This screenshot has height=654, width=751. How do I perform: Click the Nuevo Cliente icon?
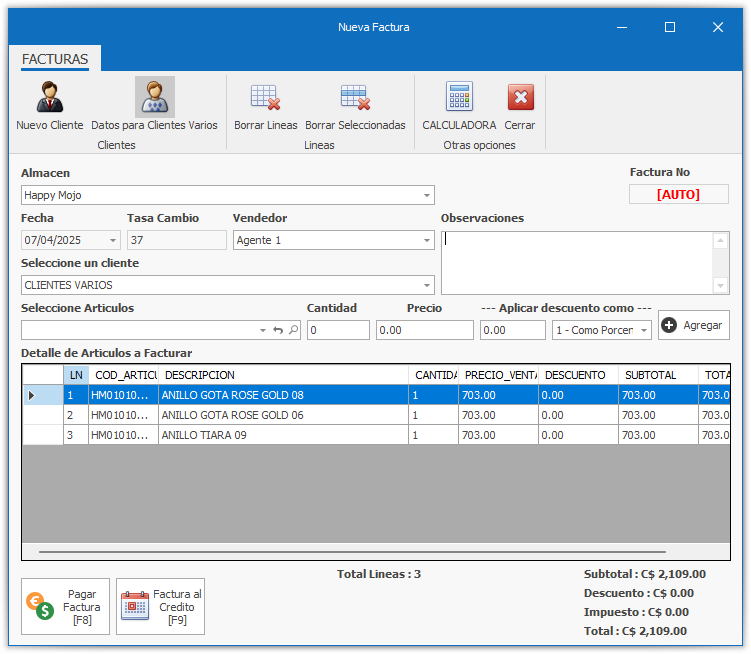point(50,97)
